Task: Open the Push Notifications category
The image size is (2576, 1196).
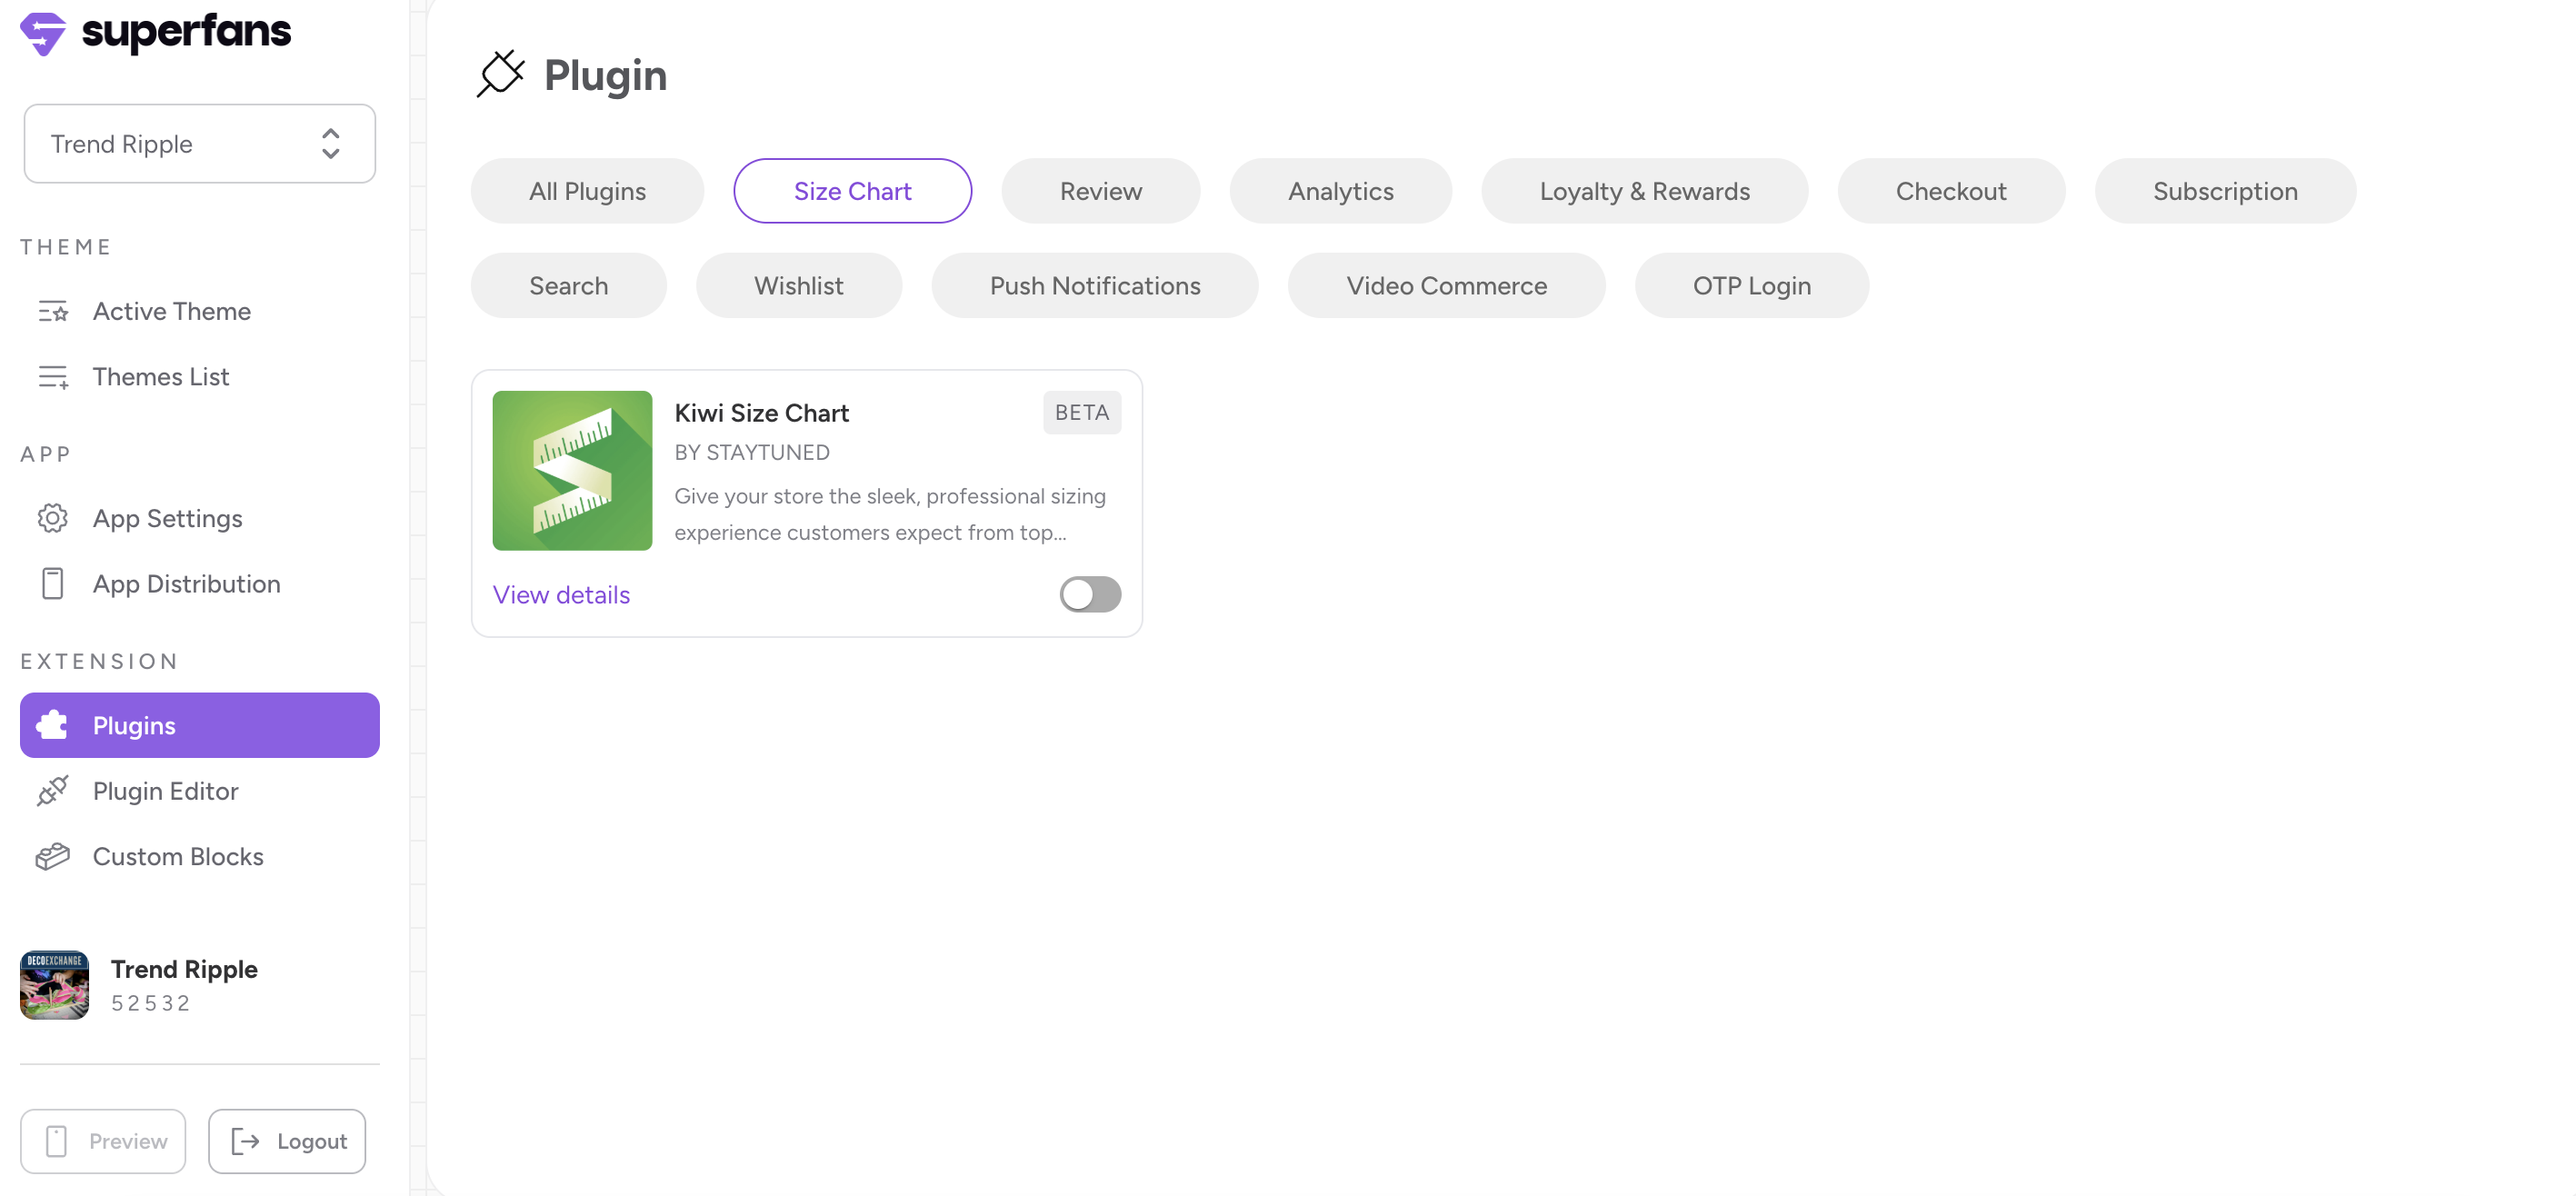Action: 1094,286
